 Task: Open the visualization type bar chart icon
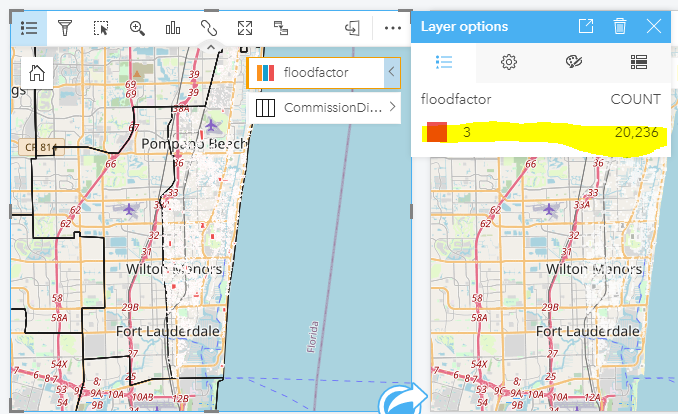[x=173, y=29]
